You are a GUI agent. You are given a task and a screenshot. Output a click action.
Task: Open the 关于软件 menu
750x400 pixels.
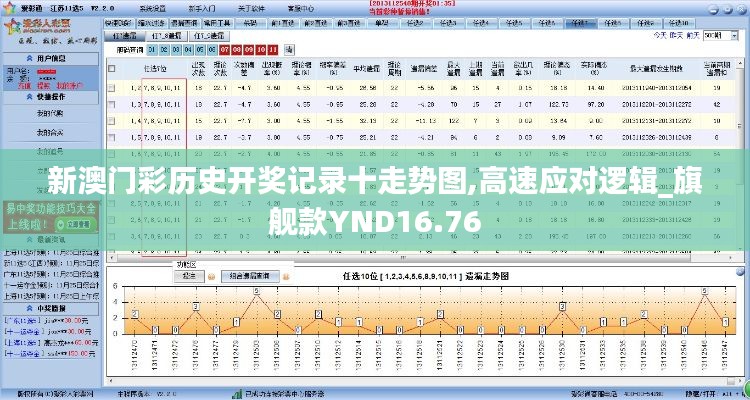[252, 9]
